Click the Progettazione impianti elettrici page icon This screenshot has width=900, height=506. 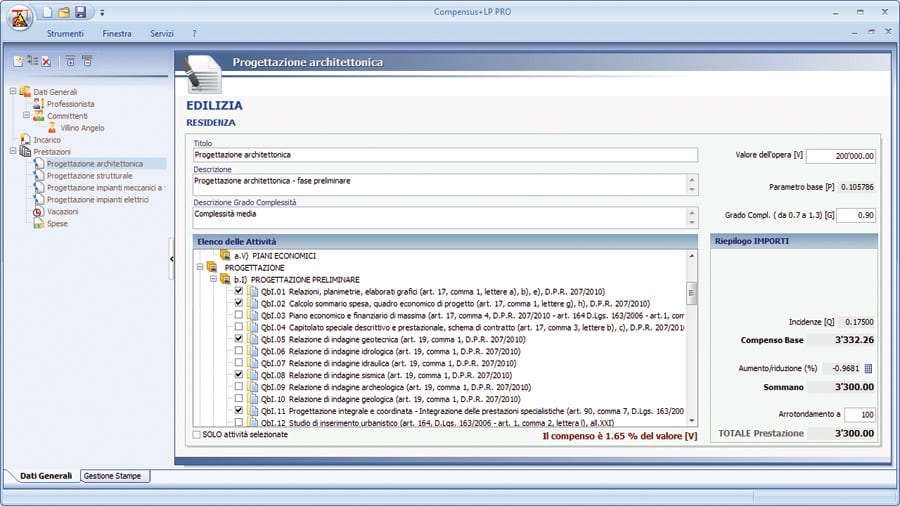tap(38, 200)
